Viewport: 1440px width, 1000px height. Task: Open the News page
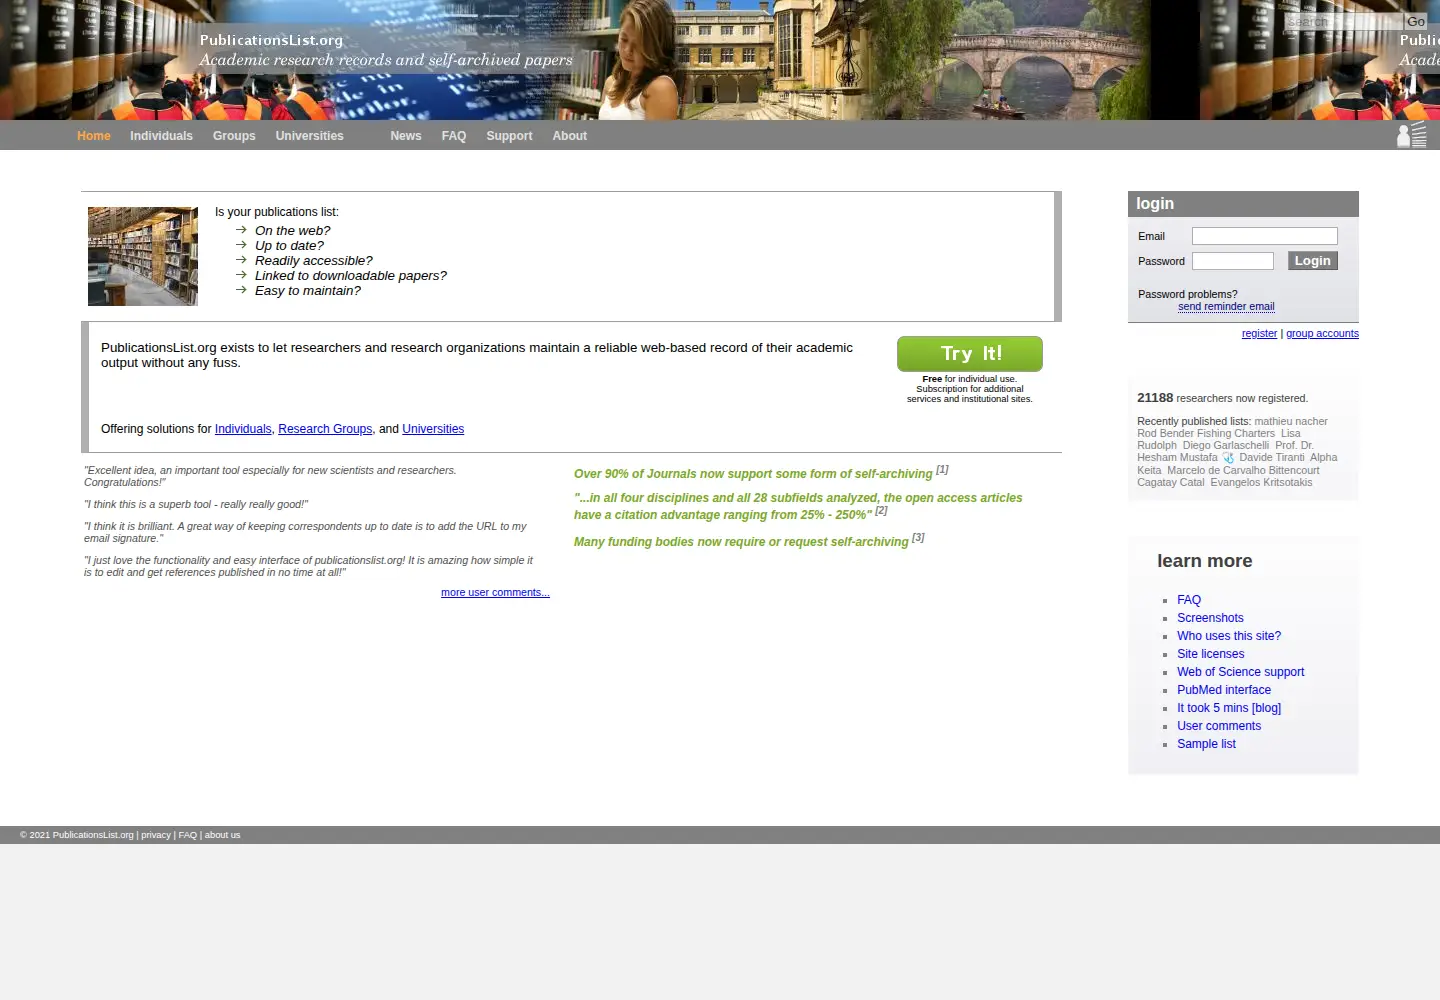[x=406, y=136]
